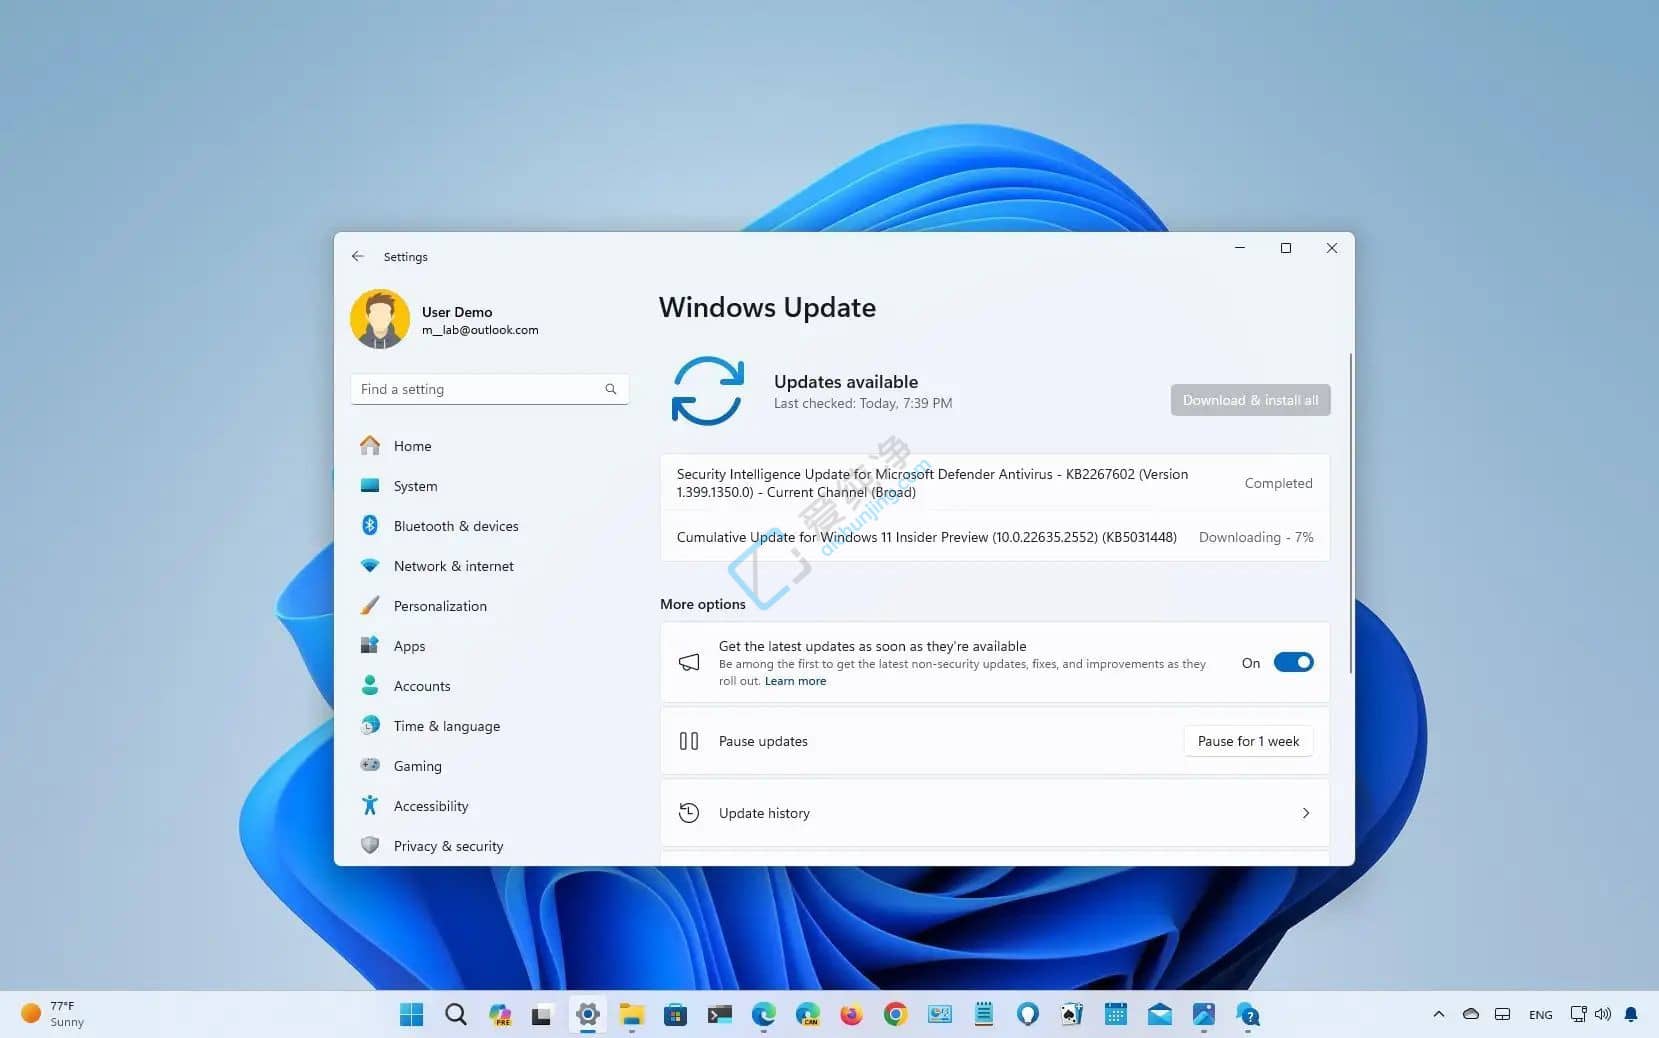Open Privacy & security settings

[448, 846]
